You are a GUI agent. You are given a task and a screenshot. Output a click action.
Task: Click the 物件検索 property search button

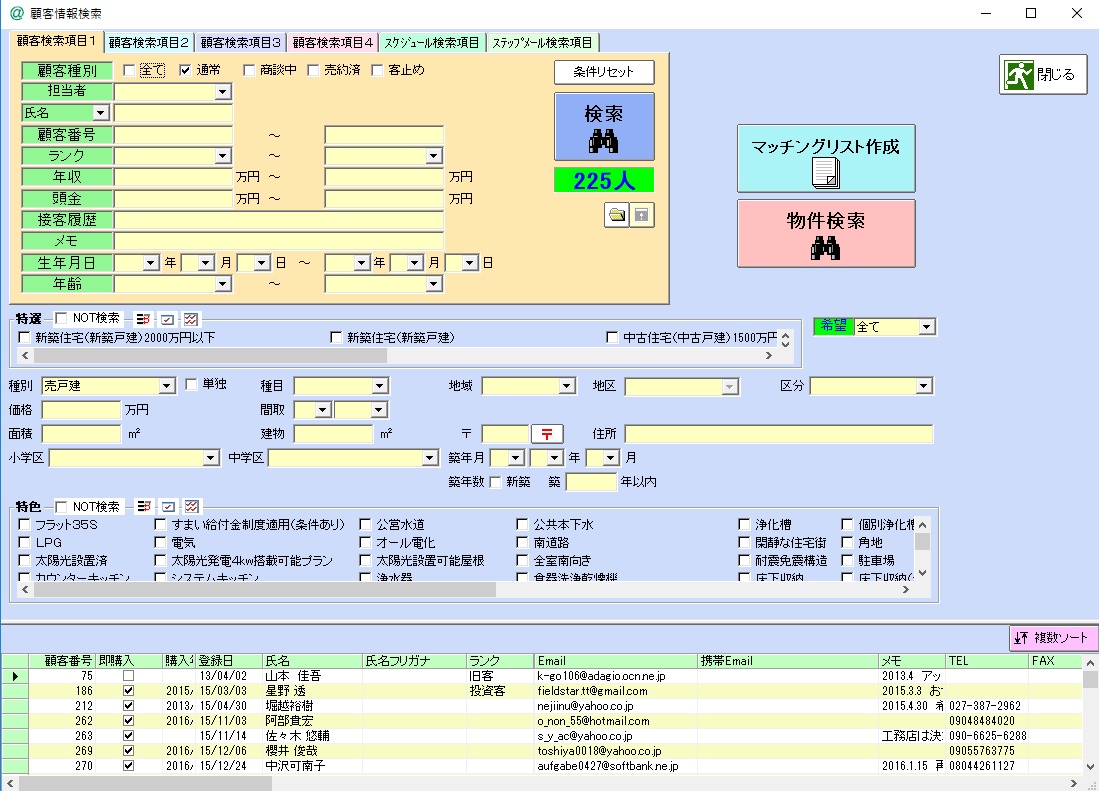tap(825, 234)
